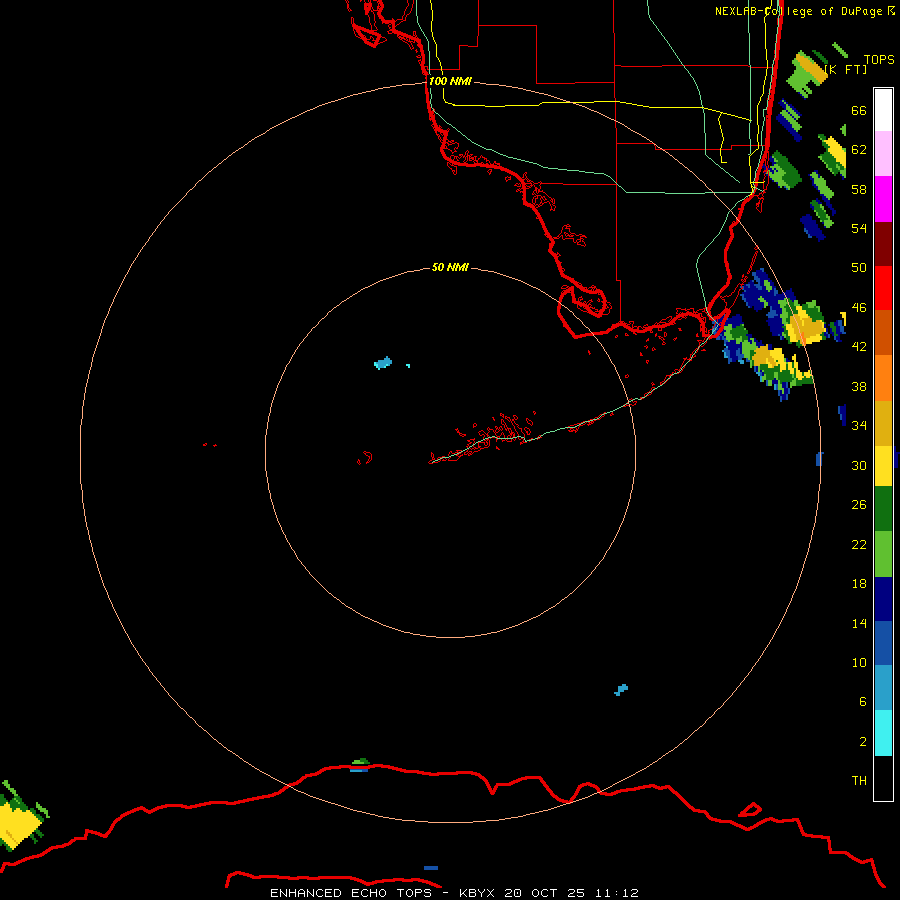The height and width of the screenshot is (900, 900).
Task: Click the green echo on the southern coastline
Action: (x=360, y=762)
